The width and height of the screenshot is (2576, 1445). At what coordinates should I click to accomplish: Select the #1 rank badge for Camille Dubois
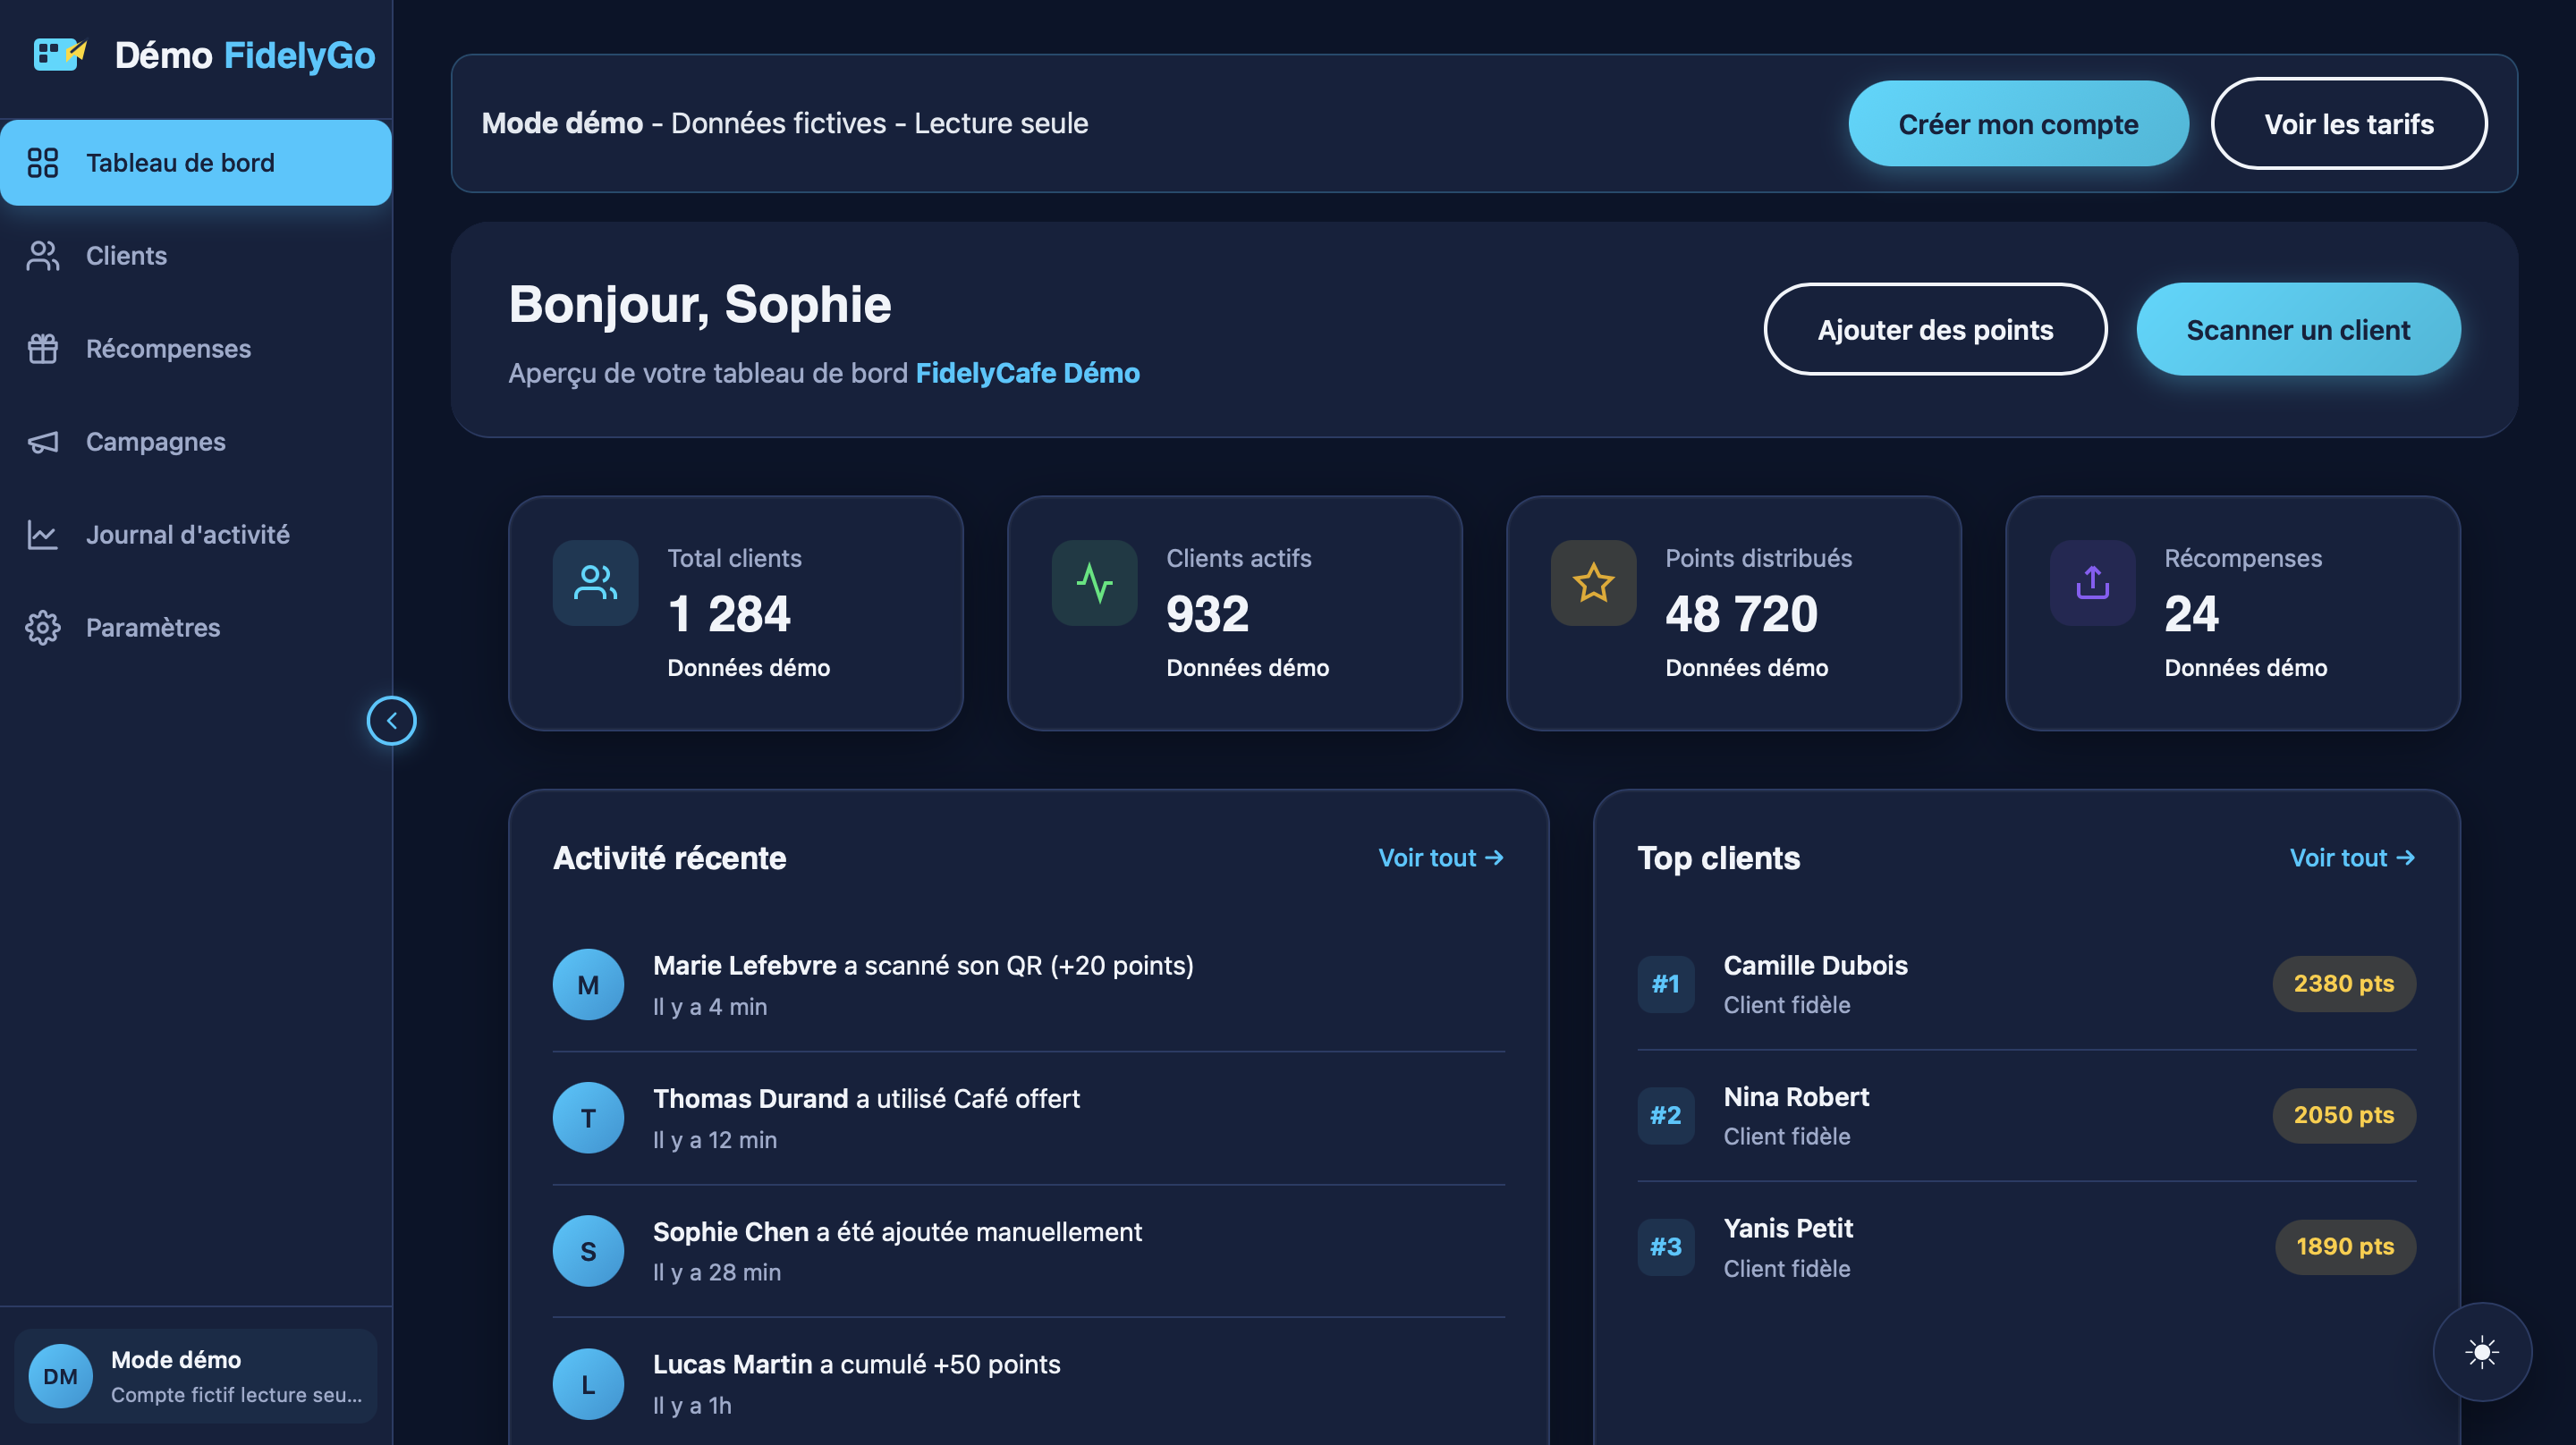pyautogui.click(x=1666, y=984)
